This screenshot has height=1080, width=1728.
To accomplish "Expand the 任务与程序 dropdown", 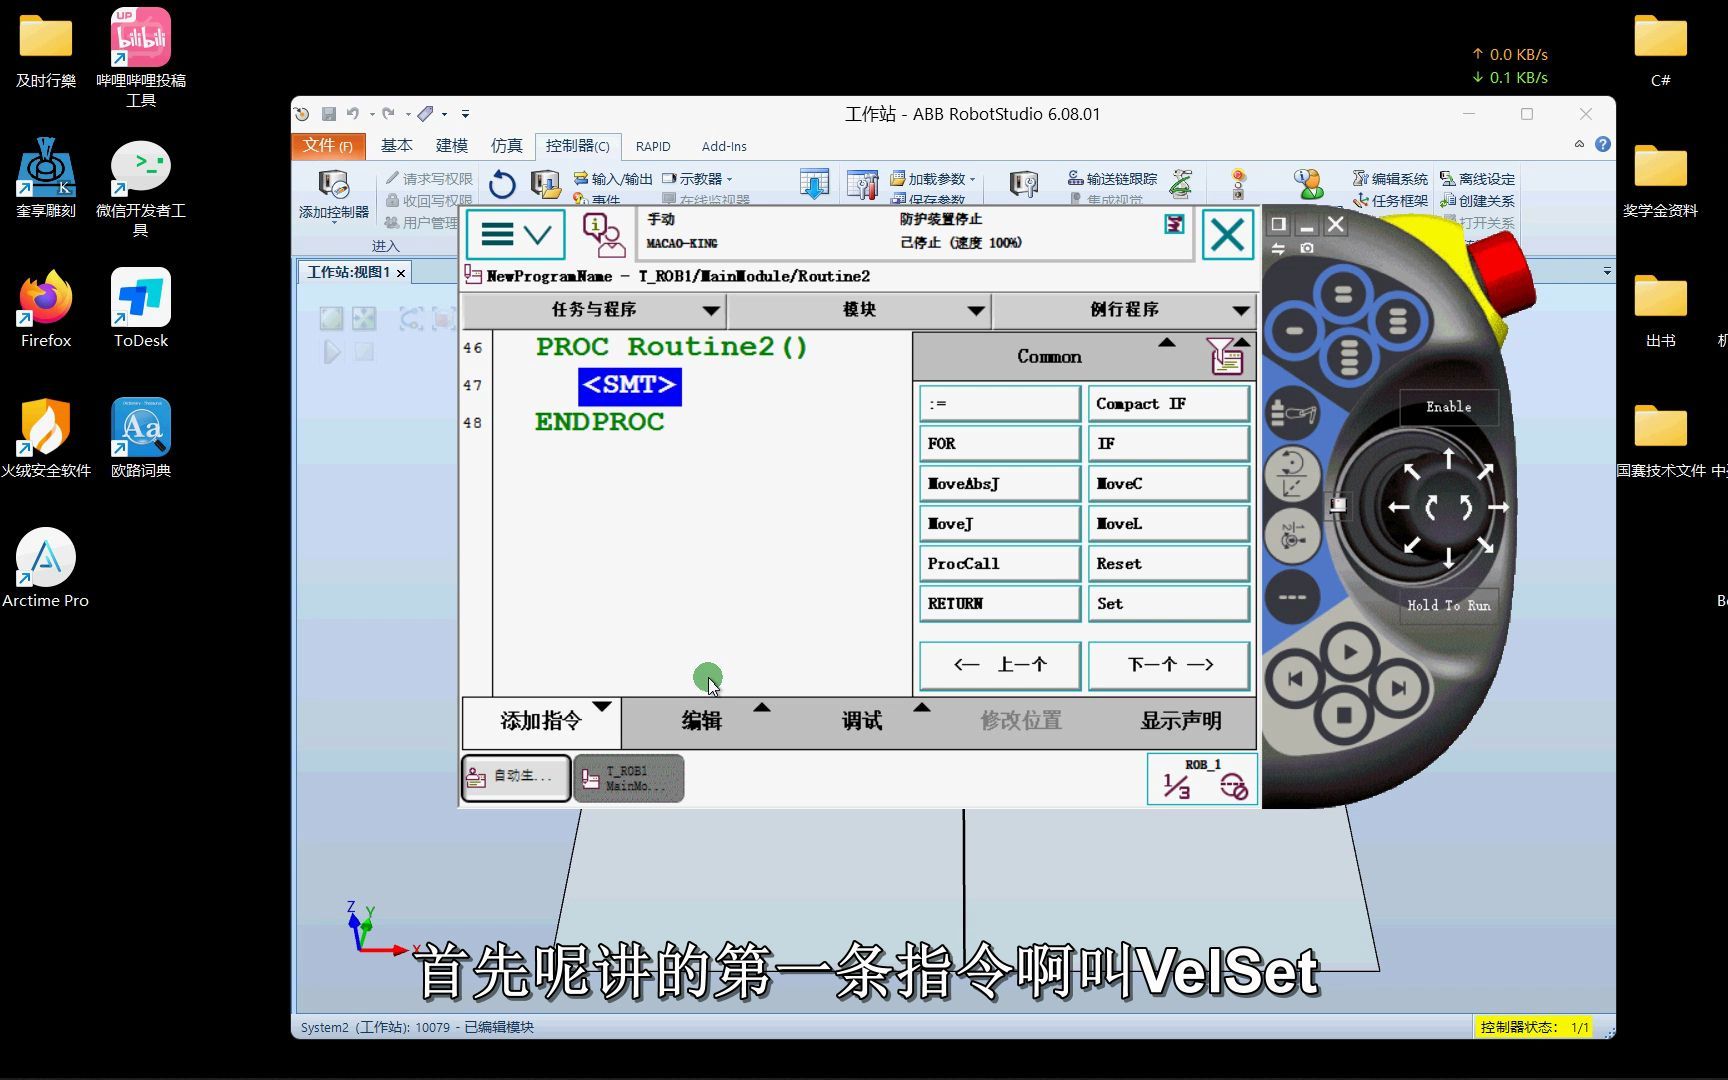I will click(594, 310).
